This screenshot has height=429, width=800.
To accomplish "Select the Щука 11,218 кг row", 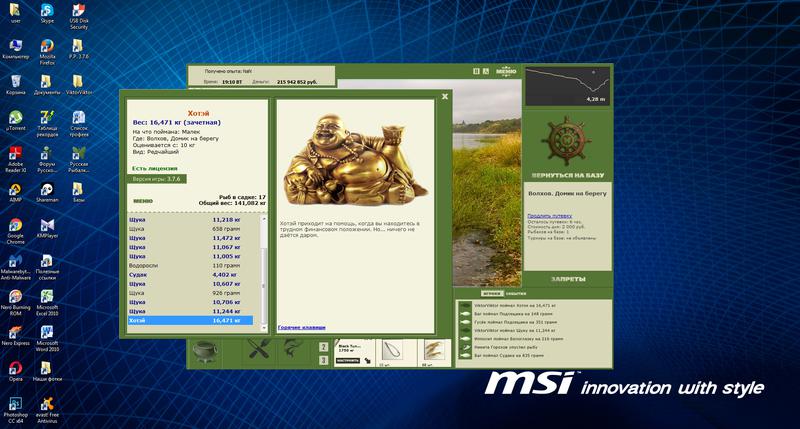I will [190, 219].
